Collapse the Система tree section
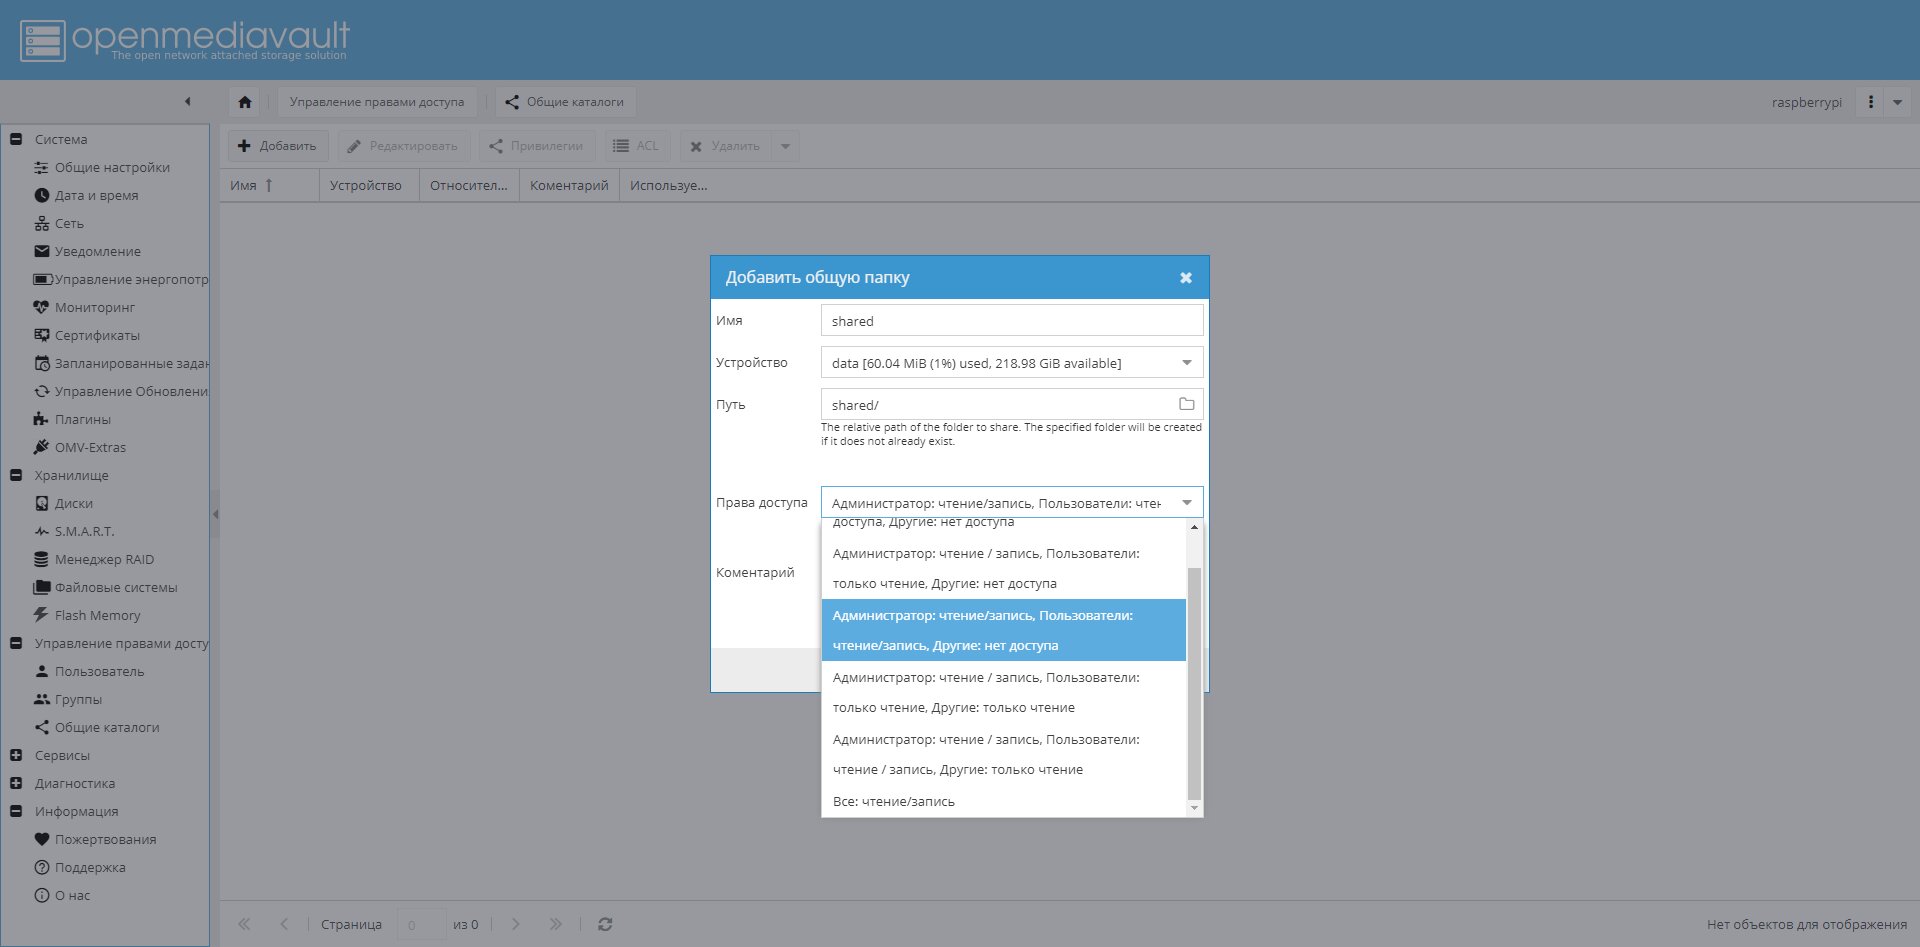1920x947 pixels. click(x=16, y=139)
